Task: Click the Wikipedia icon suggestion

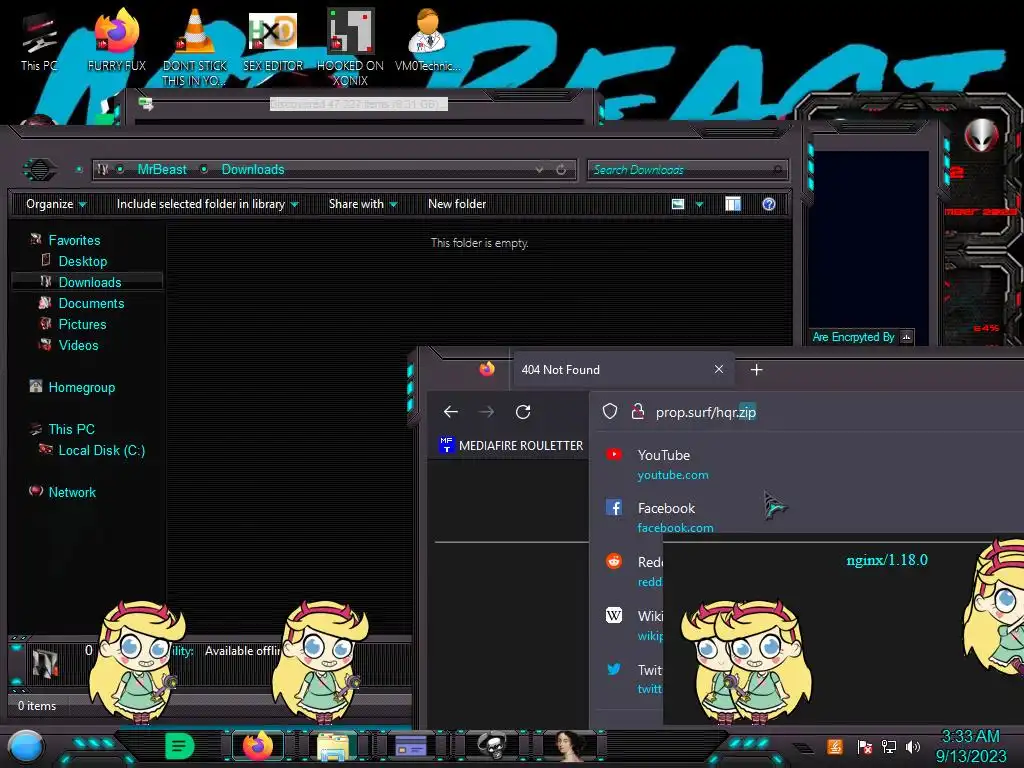Action: (614, 615)
